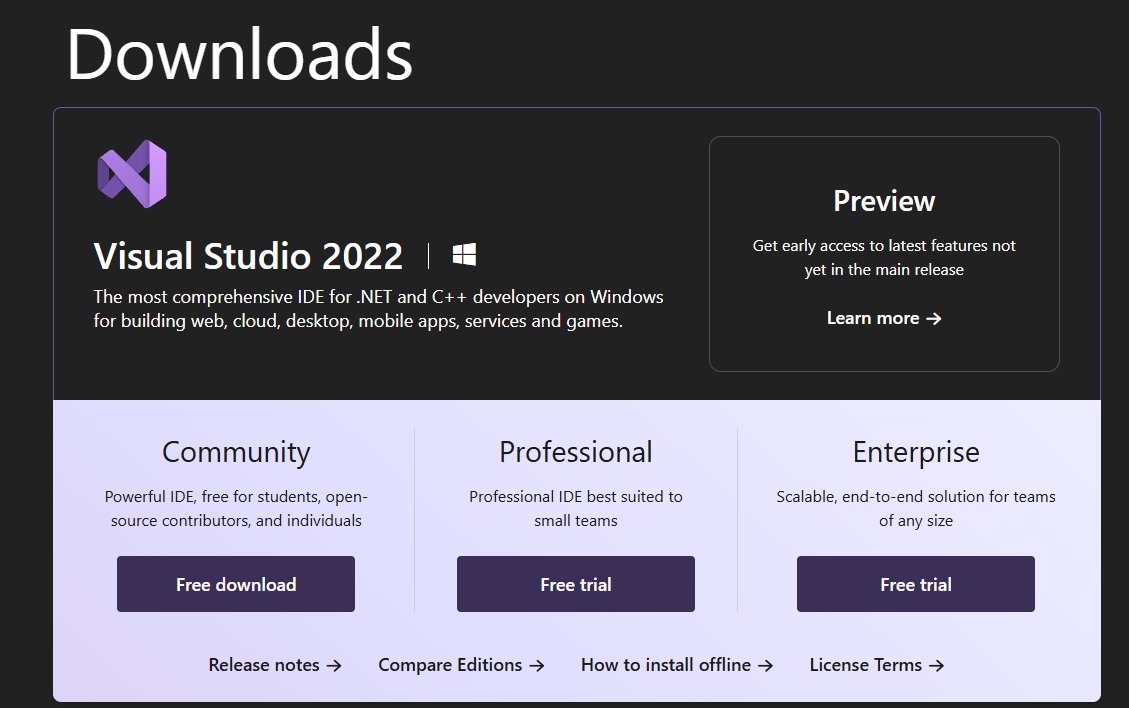Click 'The most comprehensive IDE for .NET' description
The image size is (1129, 708).
[378, 308]
